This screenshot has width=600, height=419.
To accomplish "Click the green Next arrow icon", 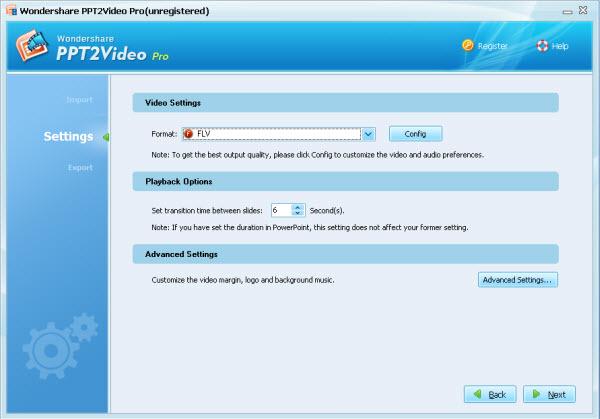I will coord(536,394).
